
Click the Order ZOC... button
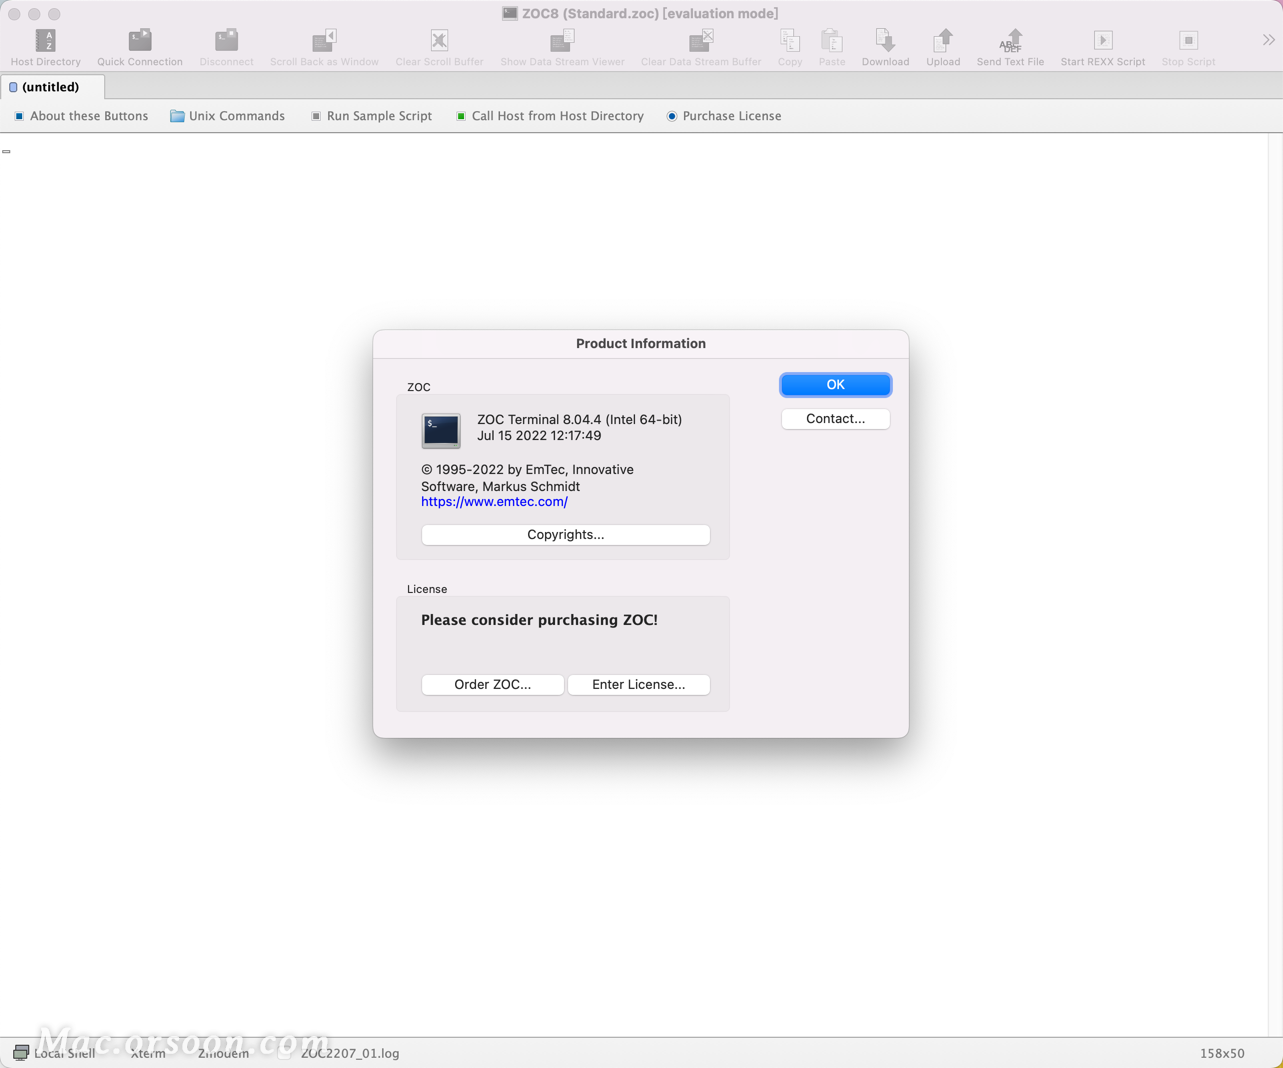[x=493, y=685]
